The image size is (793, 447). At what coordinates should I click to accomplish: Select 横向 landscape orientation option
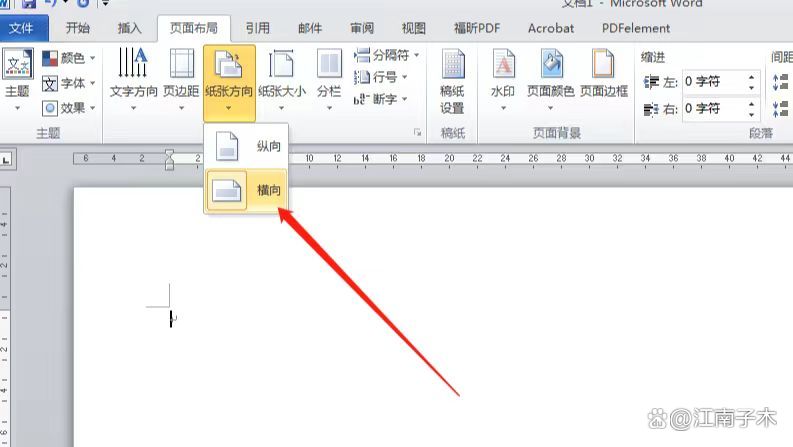pos(246,191)
